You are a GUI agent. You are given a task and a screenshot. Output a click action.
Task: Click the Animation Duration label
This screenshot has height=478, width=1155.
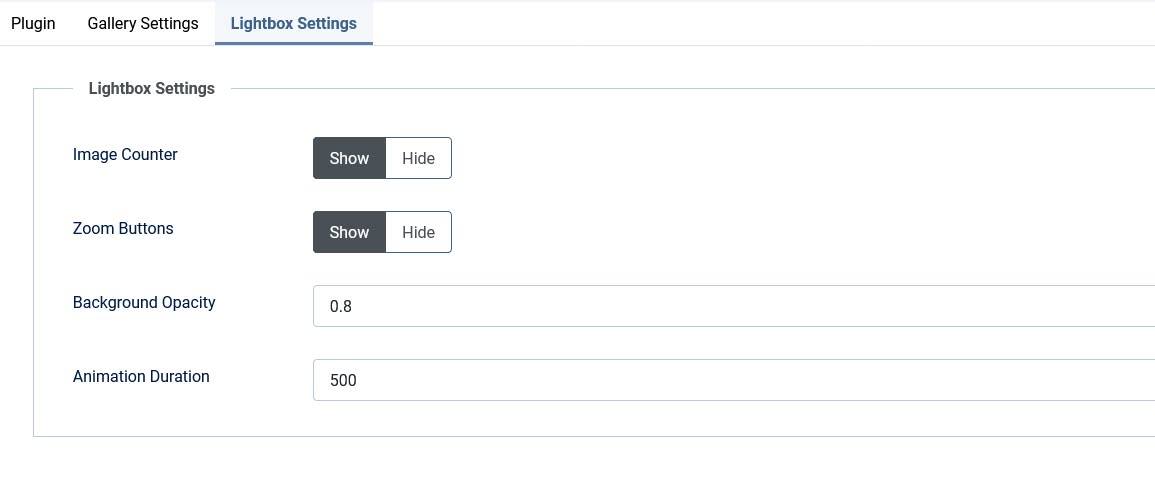141,377
